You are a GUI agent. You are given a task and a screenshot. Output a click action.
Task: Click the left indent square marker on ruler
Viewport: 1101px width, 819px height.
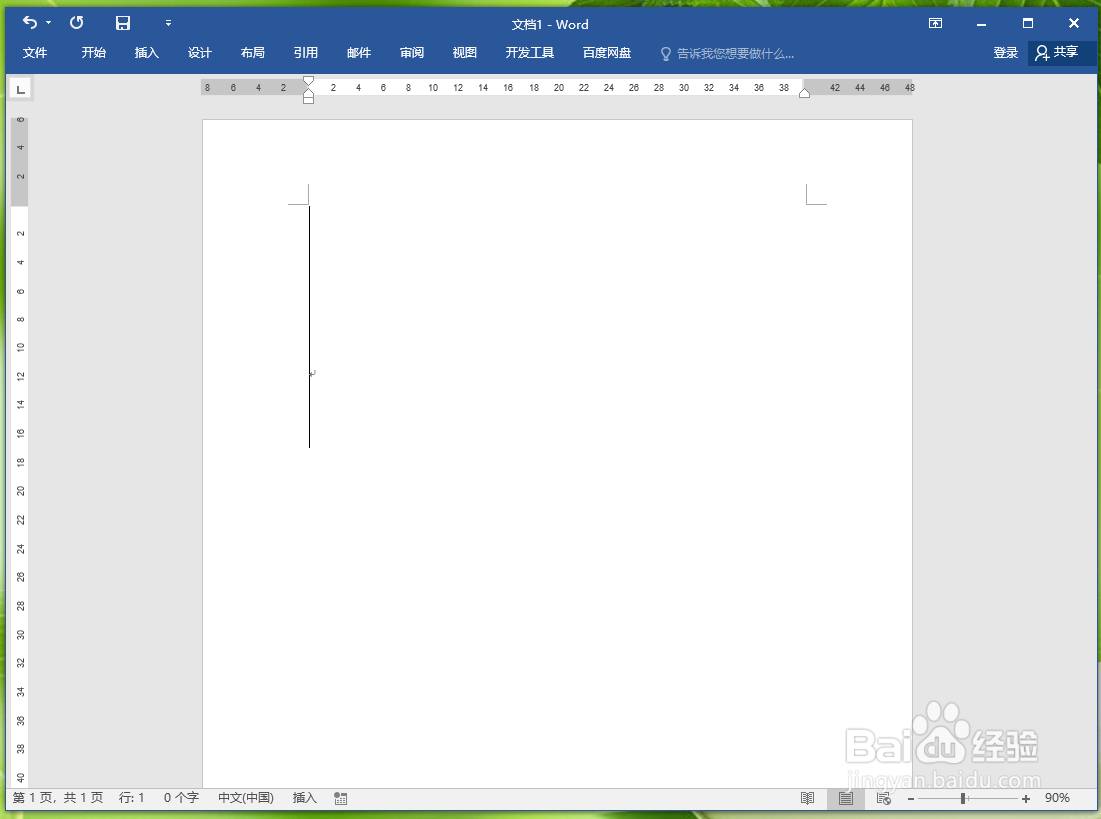[308, 100]
